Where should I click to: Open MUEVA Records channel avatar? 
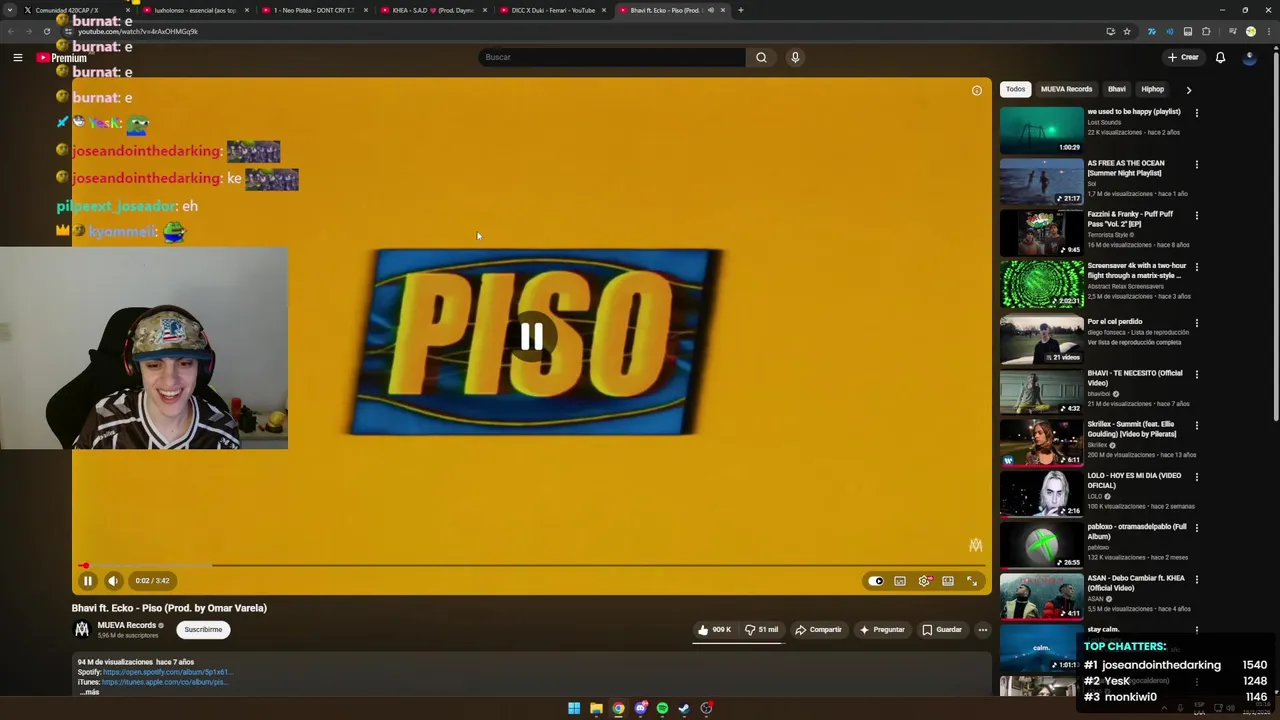82,630
